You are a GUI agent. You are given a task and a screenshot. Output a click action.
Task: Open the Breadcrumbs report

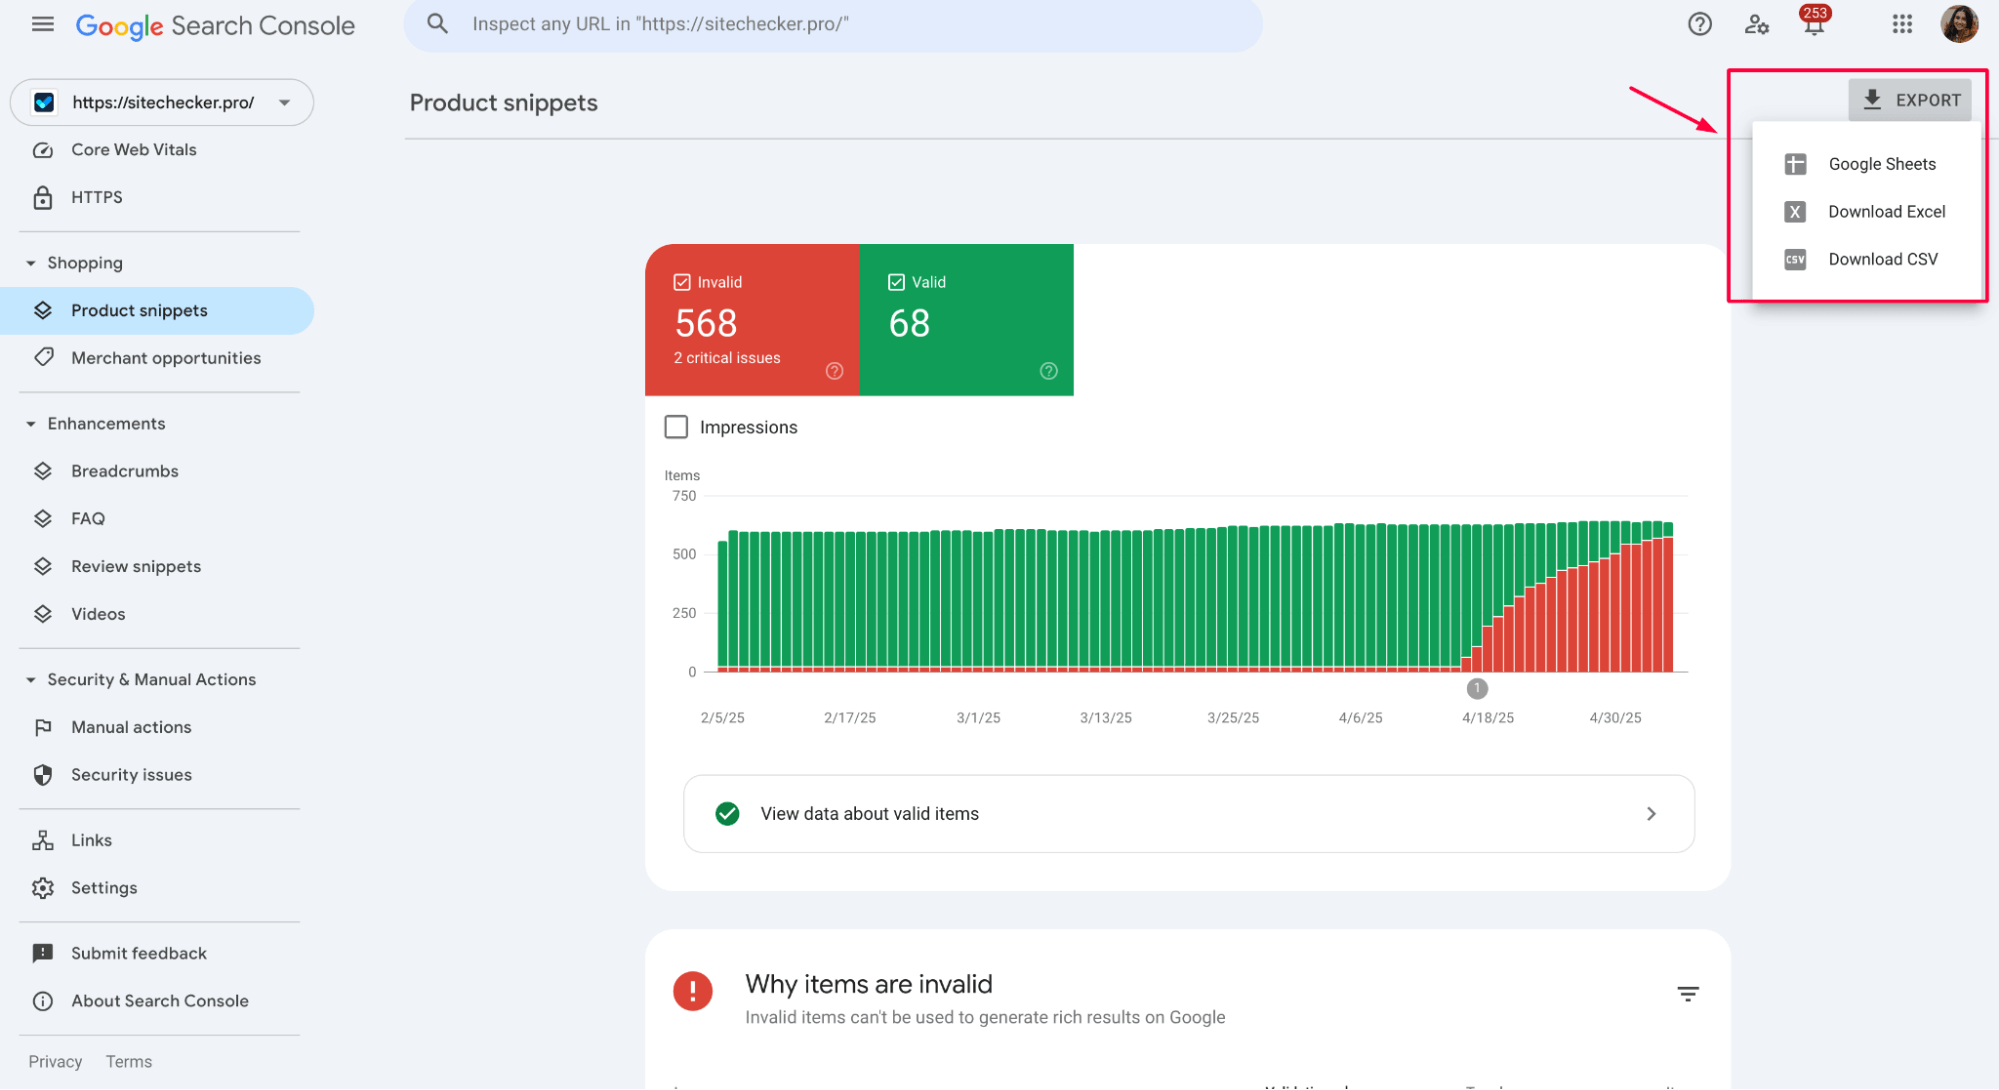pyautogui.click(x=158, y=471)
